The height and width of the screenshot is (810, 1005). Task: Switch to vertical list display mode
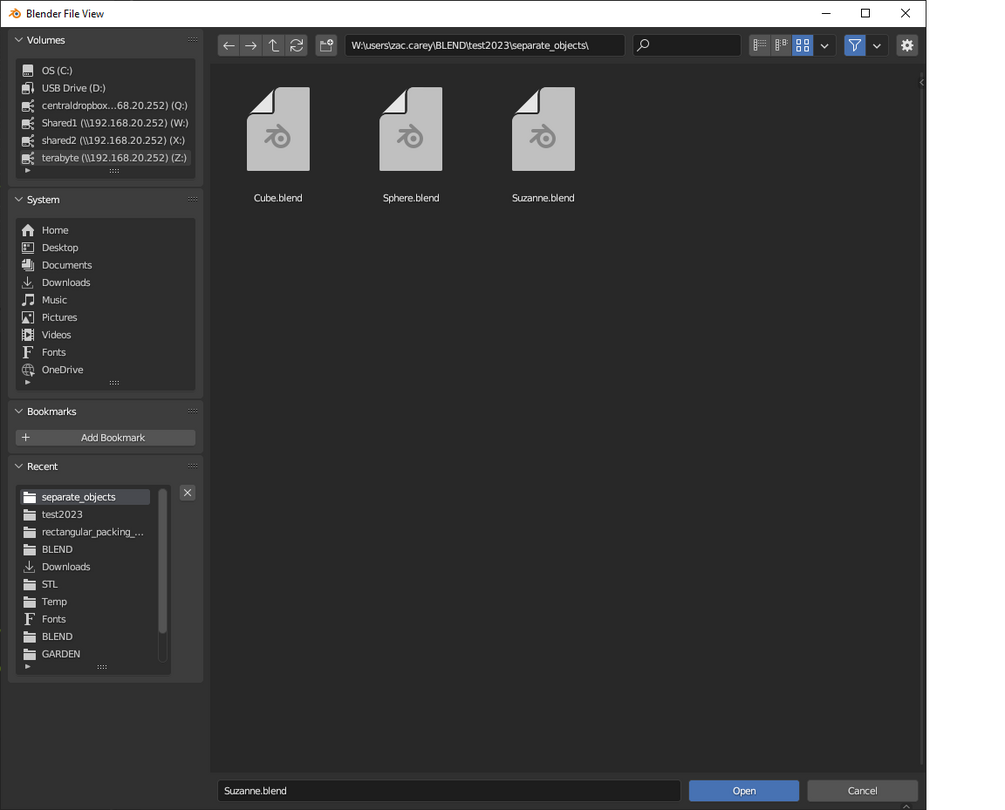pyautogui.click(x=760, y=45)
